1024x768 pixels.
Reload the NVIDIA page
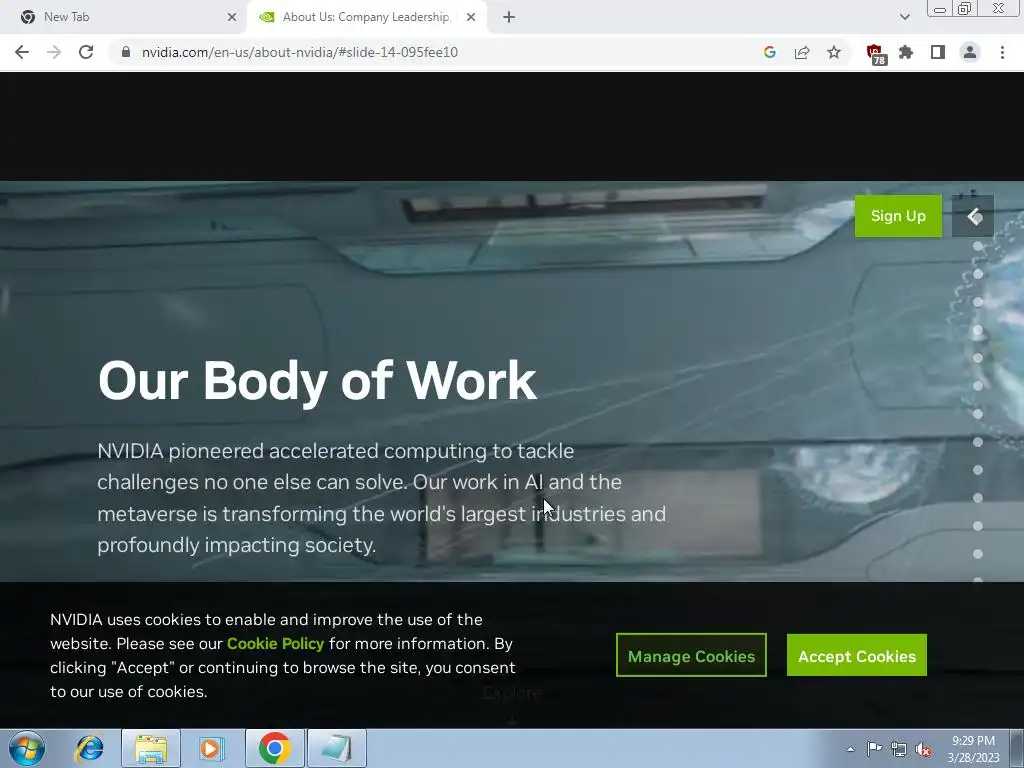(86, 52)
